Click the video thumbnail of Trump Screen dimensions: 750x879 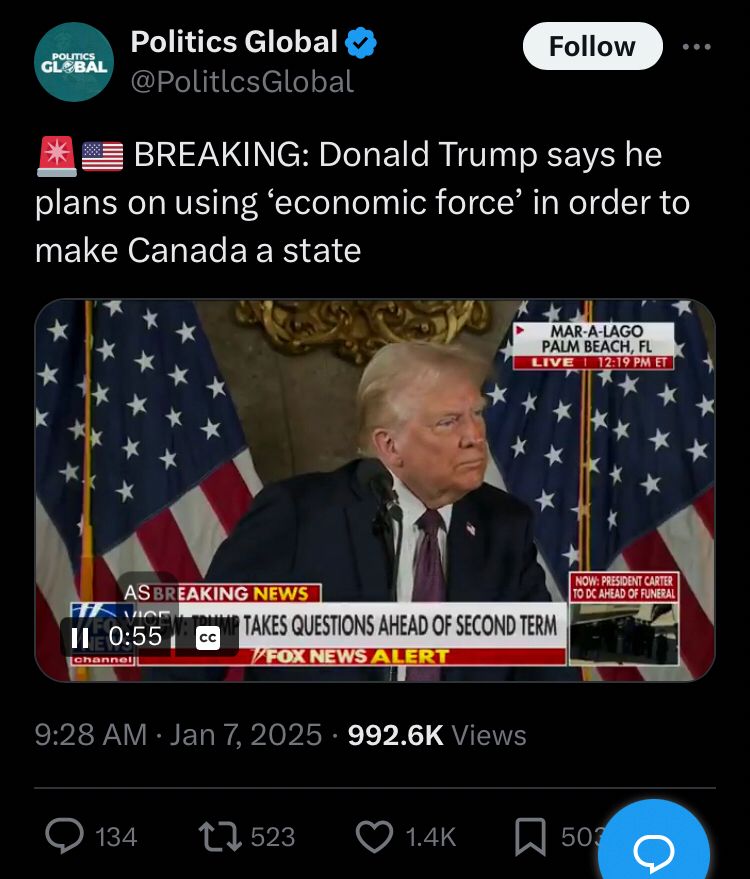pyautogui.click(x=375, y=491)
